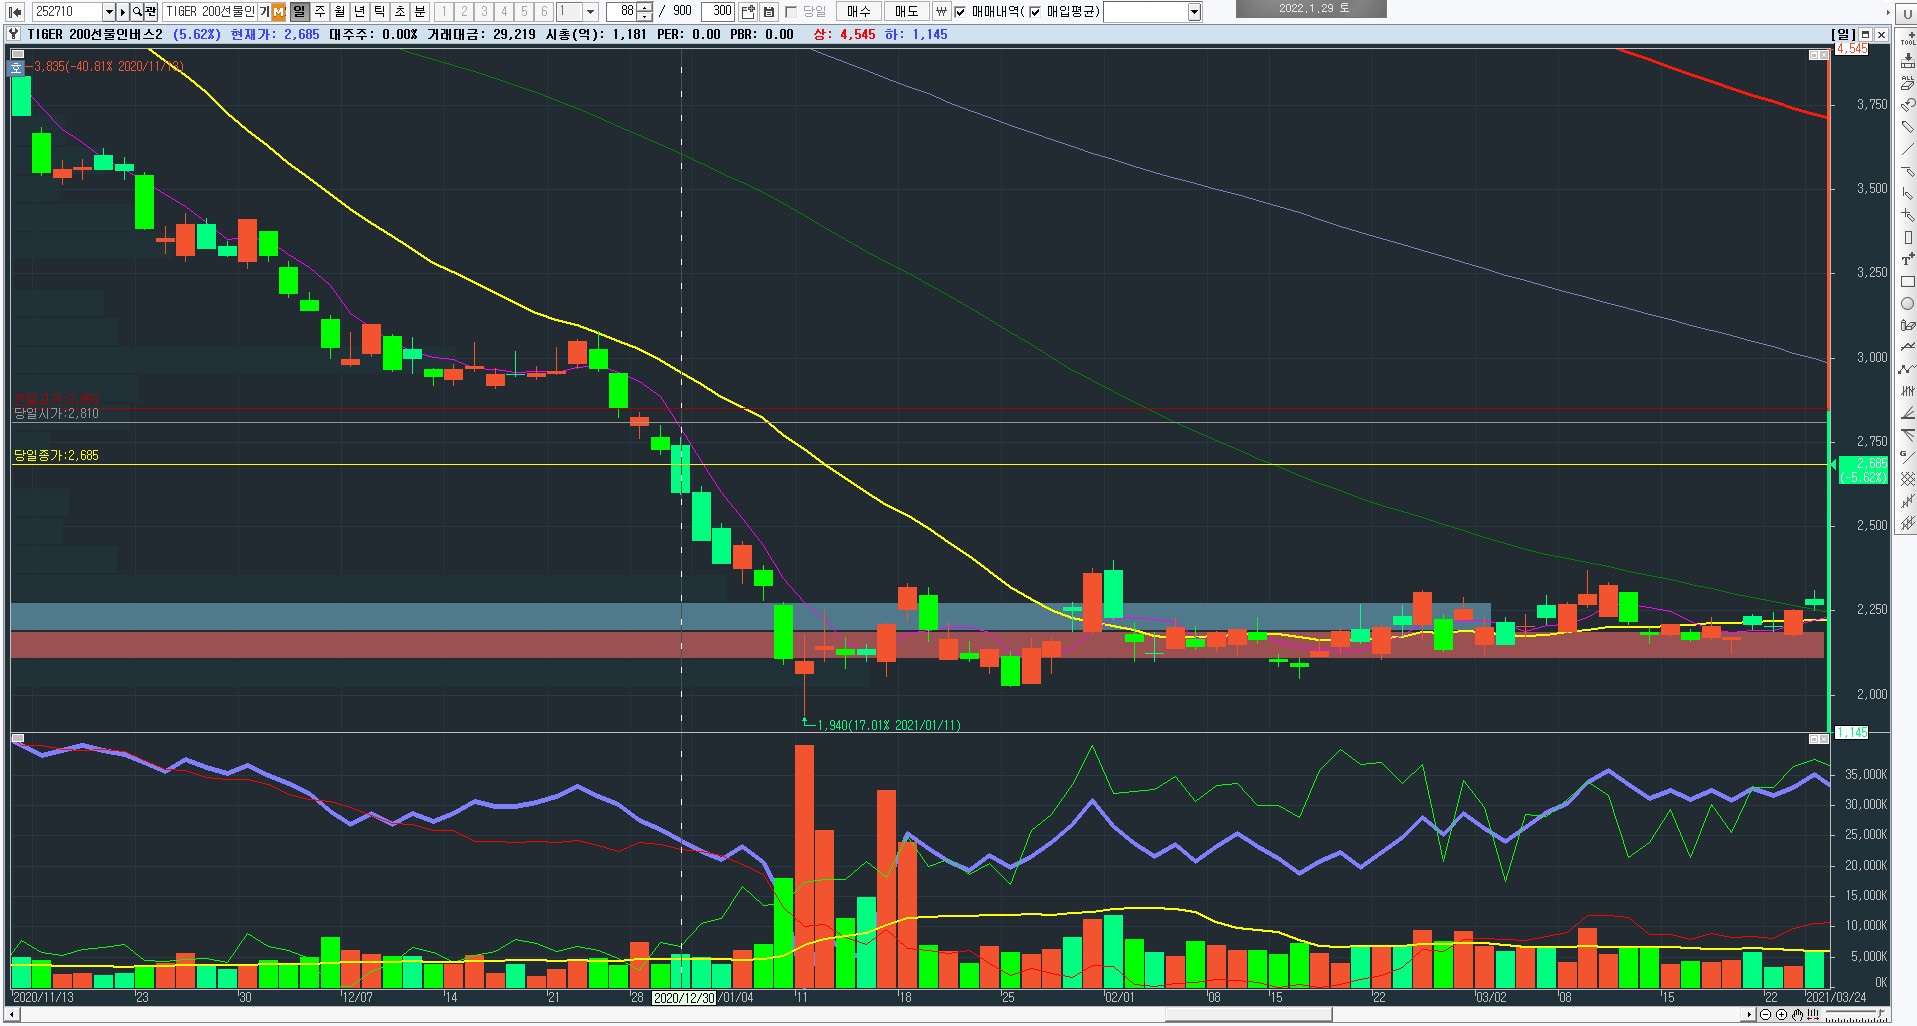
Task: Toggle the 매매내역 checkbox
Action: (961, 11)
